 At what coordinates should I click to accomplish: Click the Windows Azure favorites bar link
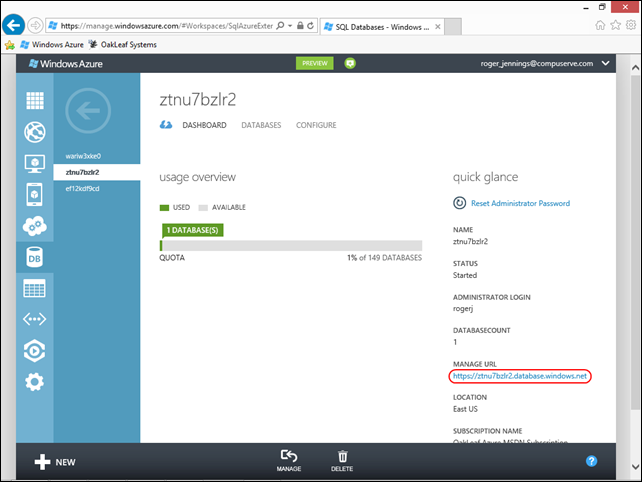pyautogui.click(x=52, y=45)
